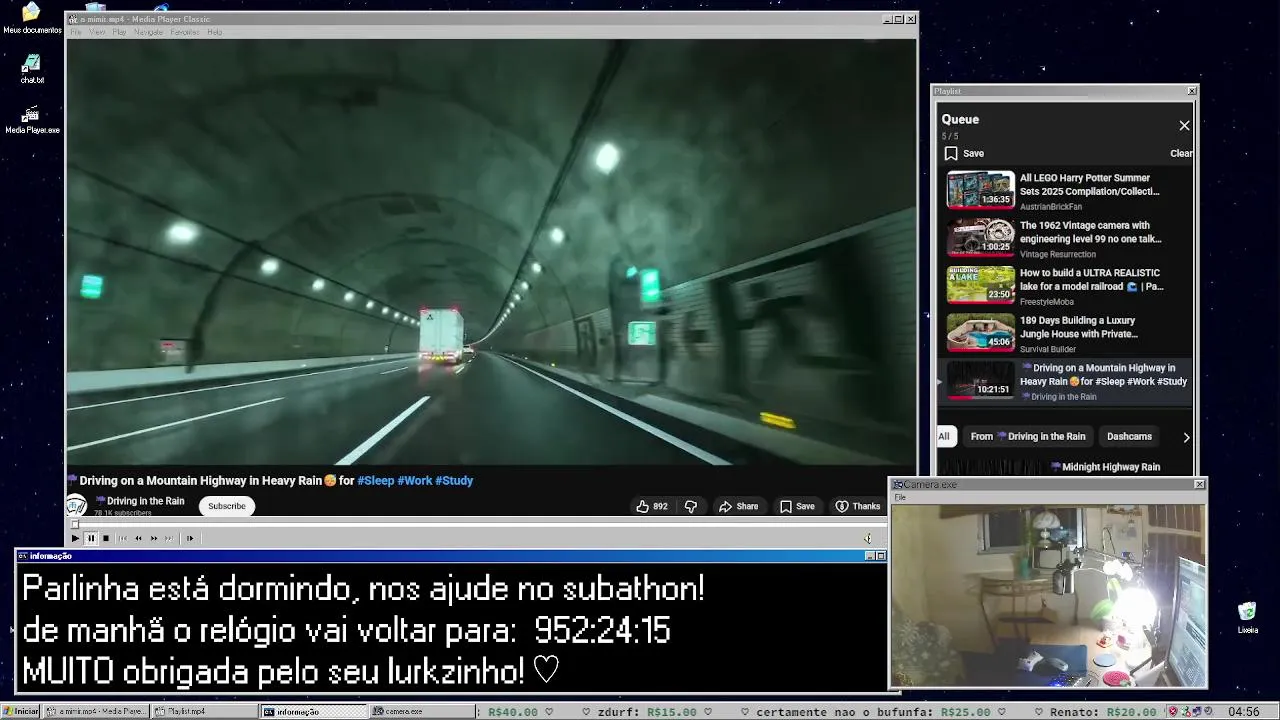Click the Vintage Resurrection channel name in queue

1058,254
